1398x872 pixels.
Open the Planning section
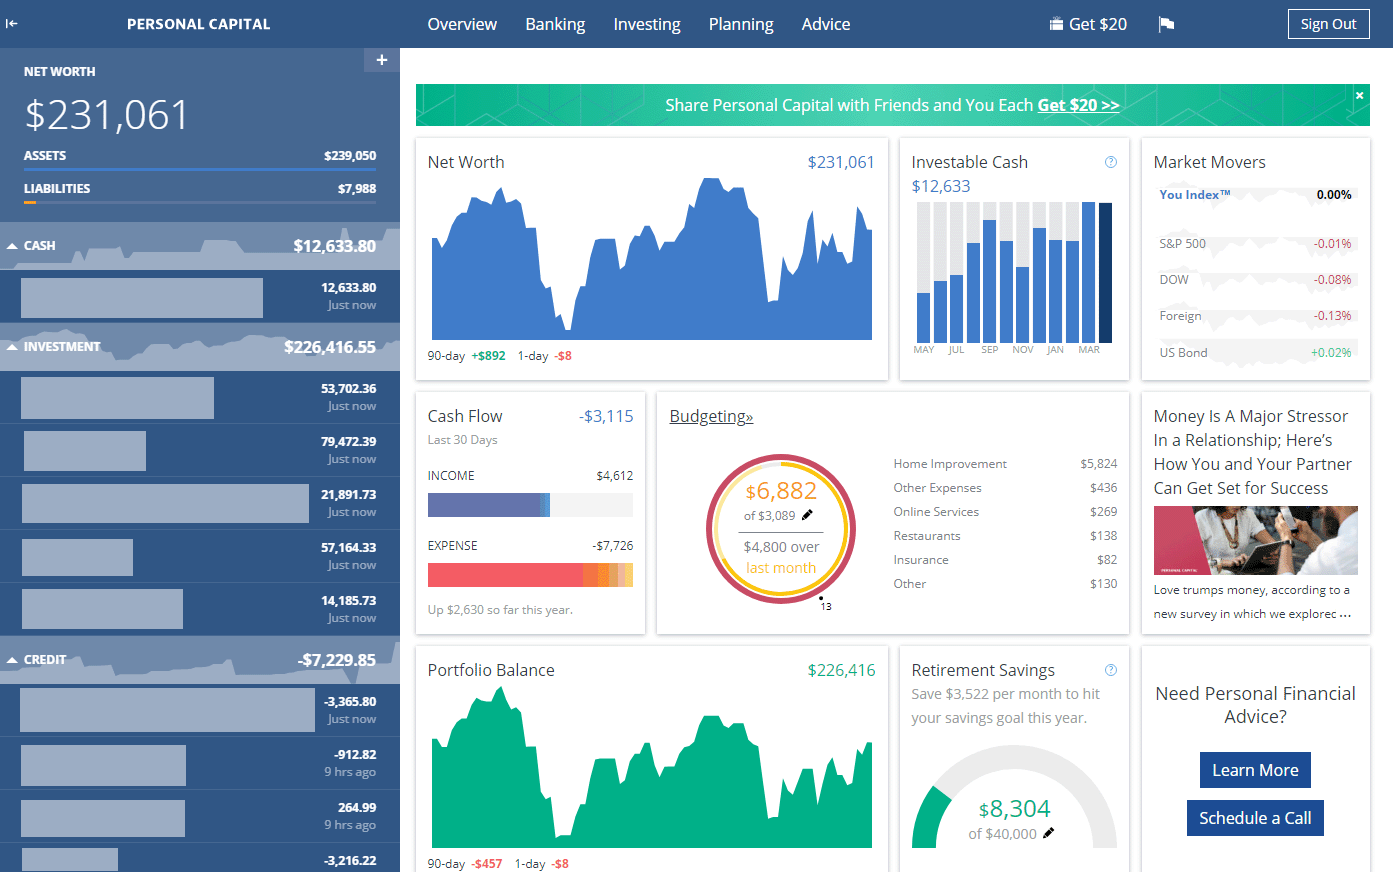tap(740, 24)
